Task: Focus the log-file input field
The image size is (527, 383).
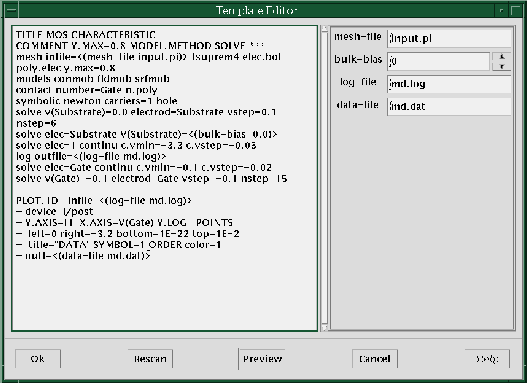Action: pos(449,84)
